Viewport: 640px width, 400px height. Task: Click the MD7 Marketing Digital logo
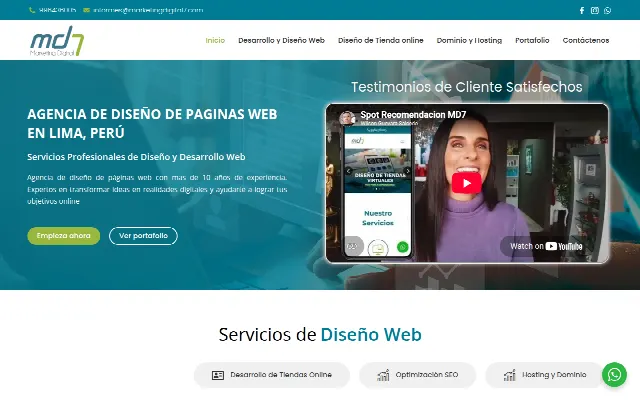pos(57,41)
